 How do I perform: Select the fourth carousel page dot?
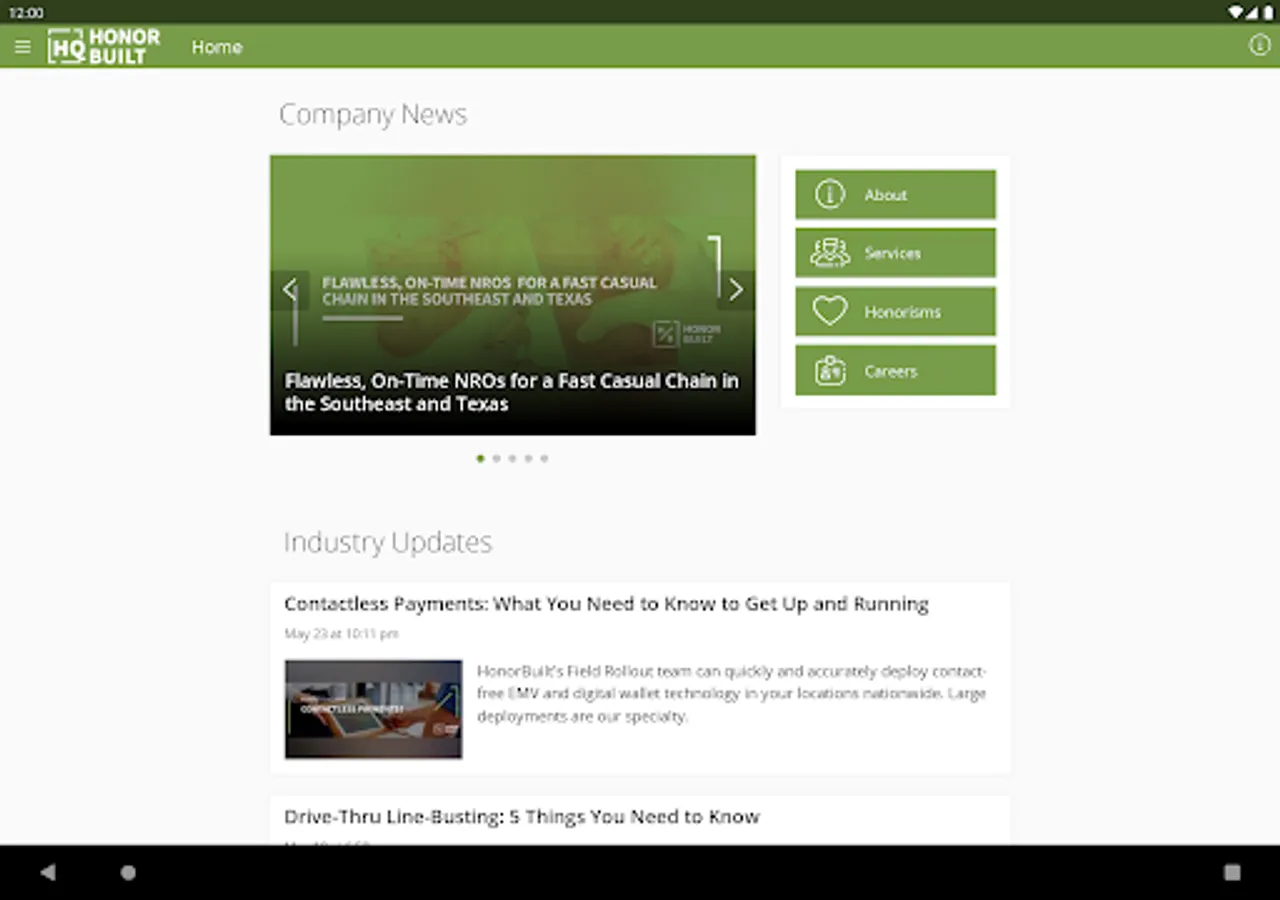tap(528, 458)
